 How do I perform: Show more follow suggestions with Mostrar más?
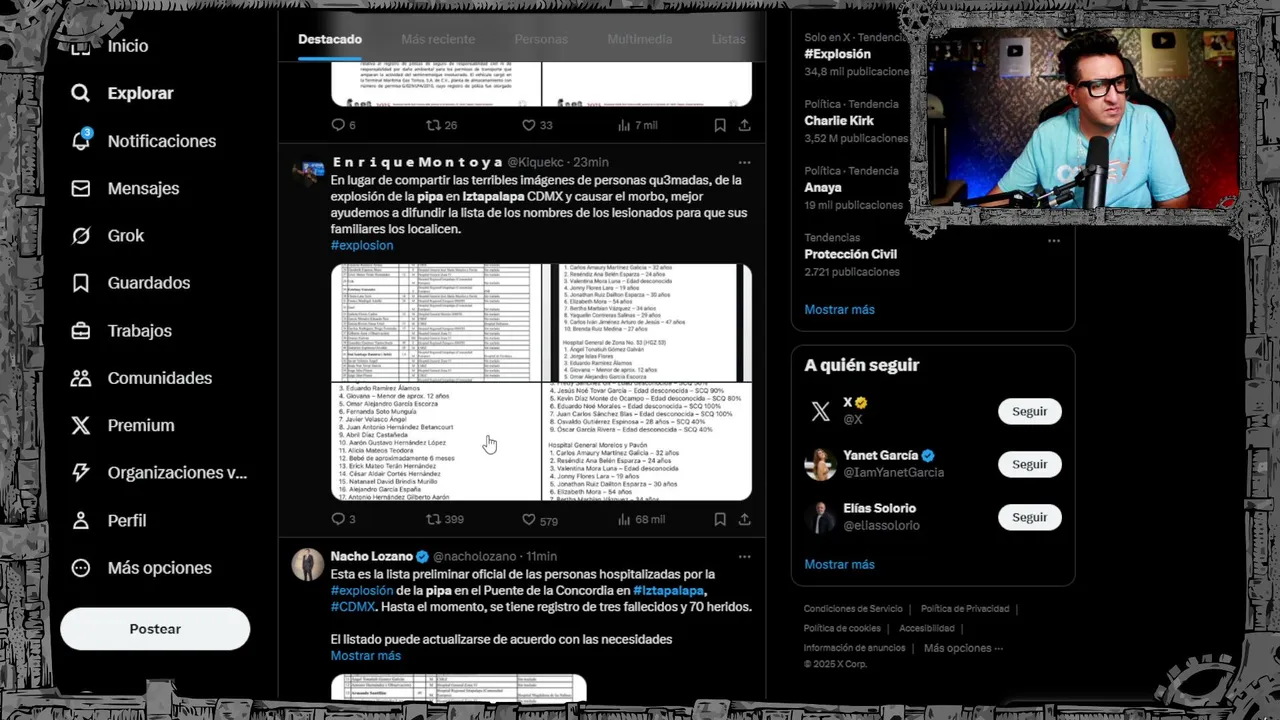pos(839,564)
